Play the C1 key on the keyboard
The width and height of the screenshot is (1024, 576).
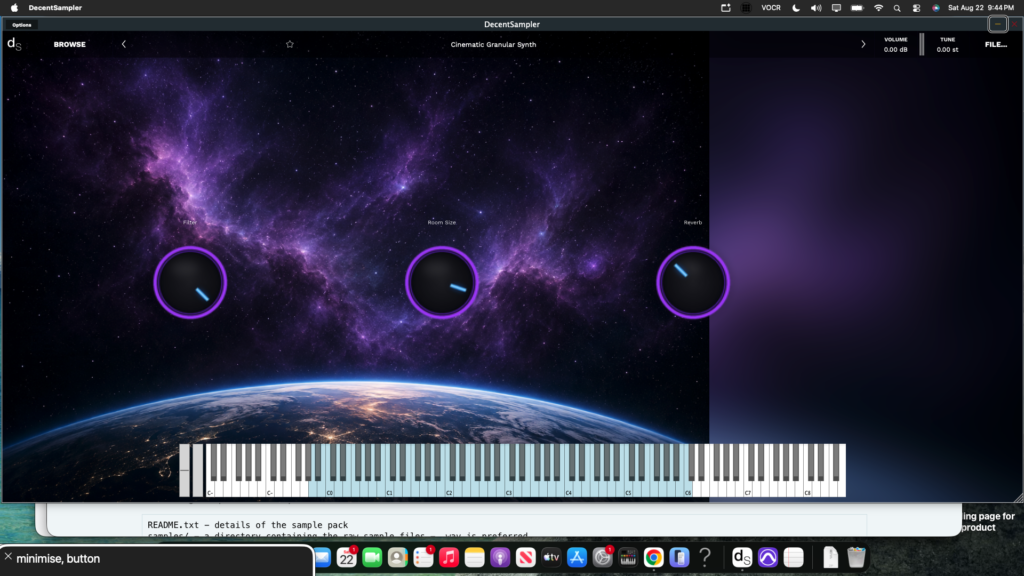point(390,487)
